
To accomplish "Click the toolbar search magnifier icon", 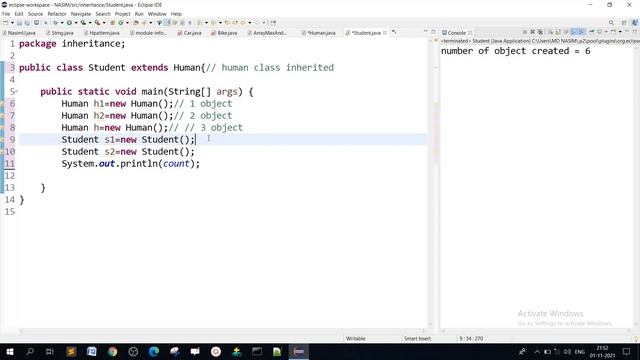I will coord(611,22).
